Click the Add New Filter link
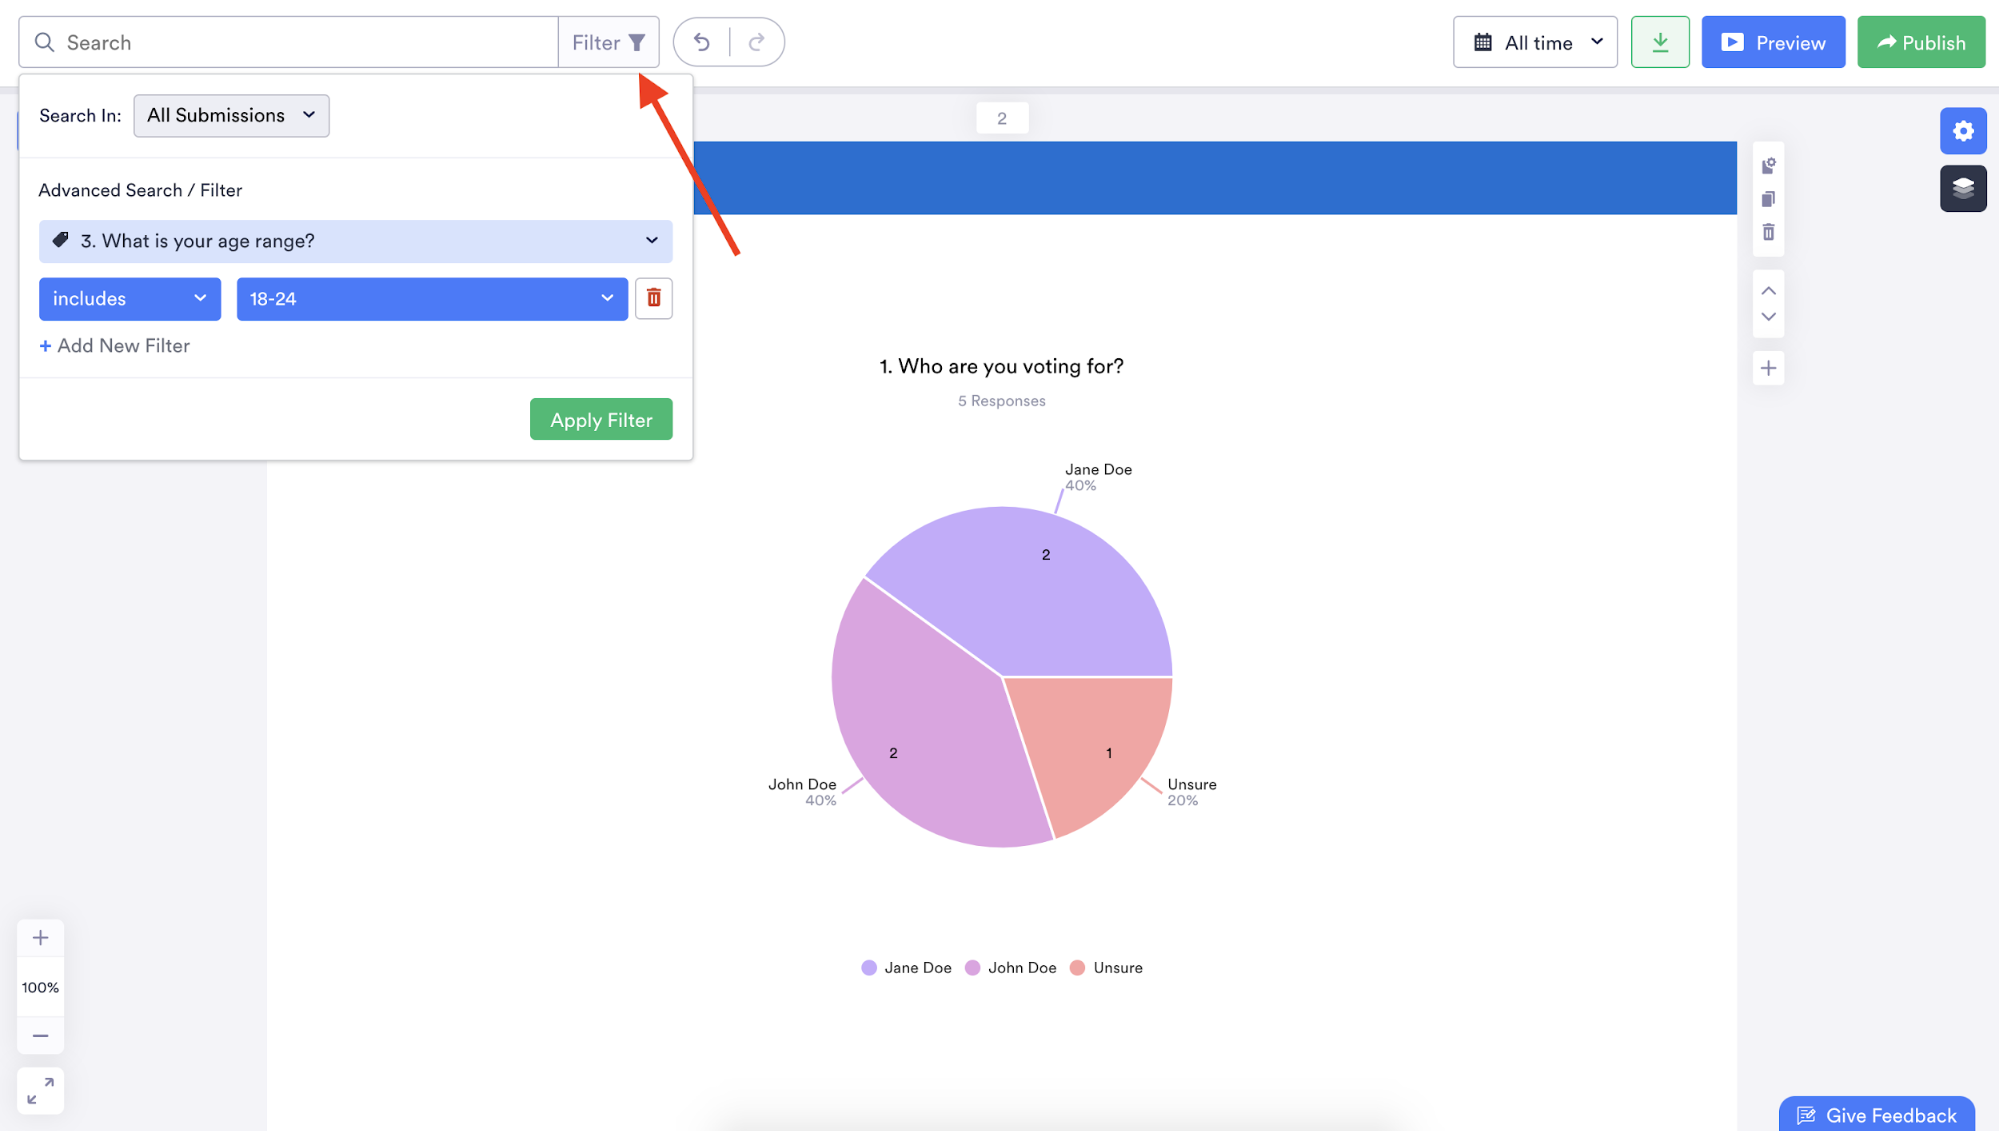Viewport: 1999px width, 1132px height. [x=114, y=345]
